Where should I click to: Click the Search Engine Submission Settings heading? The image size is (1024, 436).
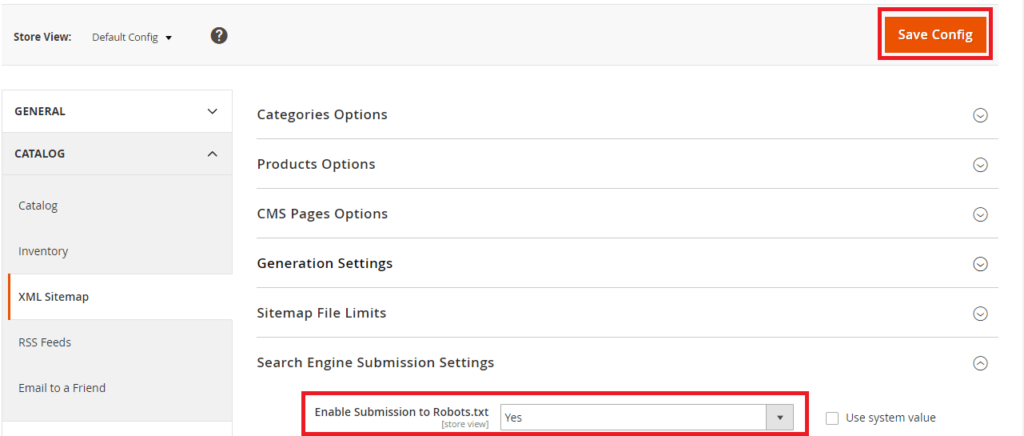point(375,363)
